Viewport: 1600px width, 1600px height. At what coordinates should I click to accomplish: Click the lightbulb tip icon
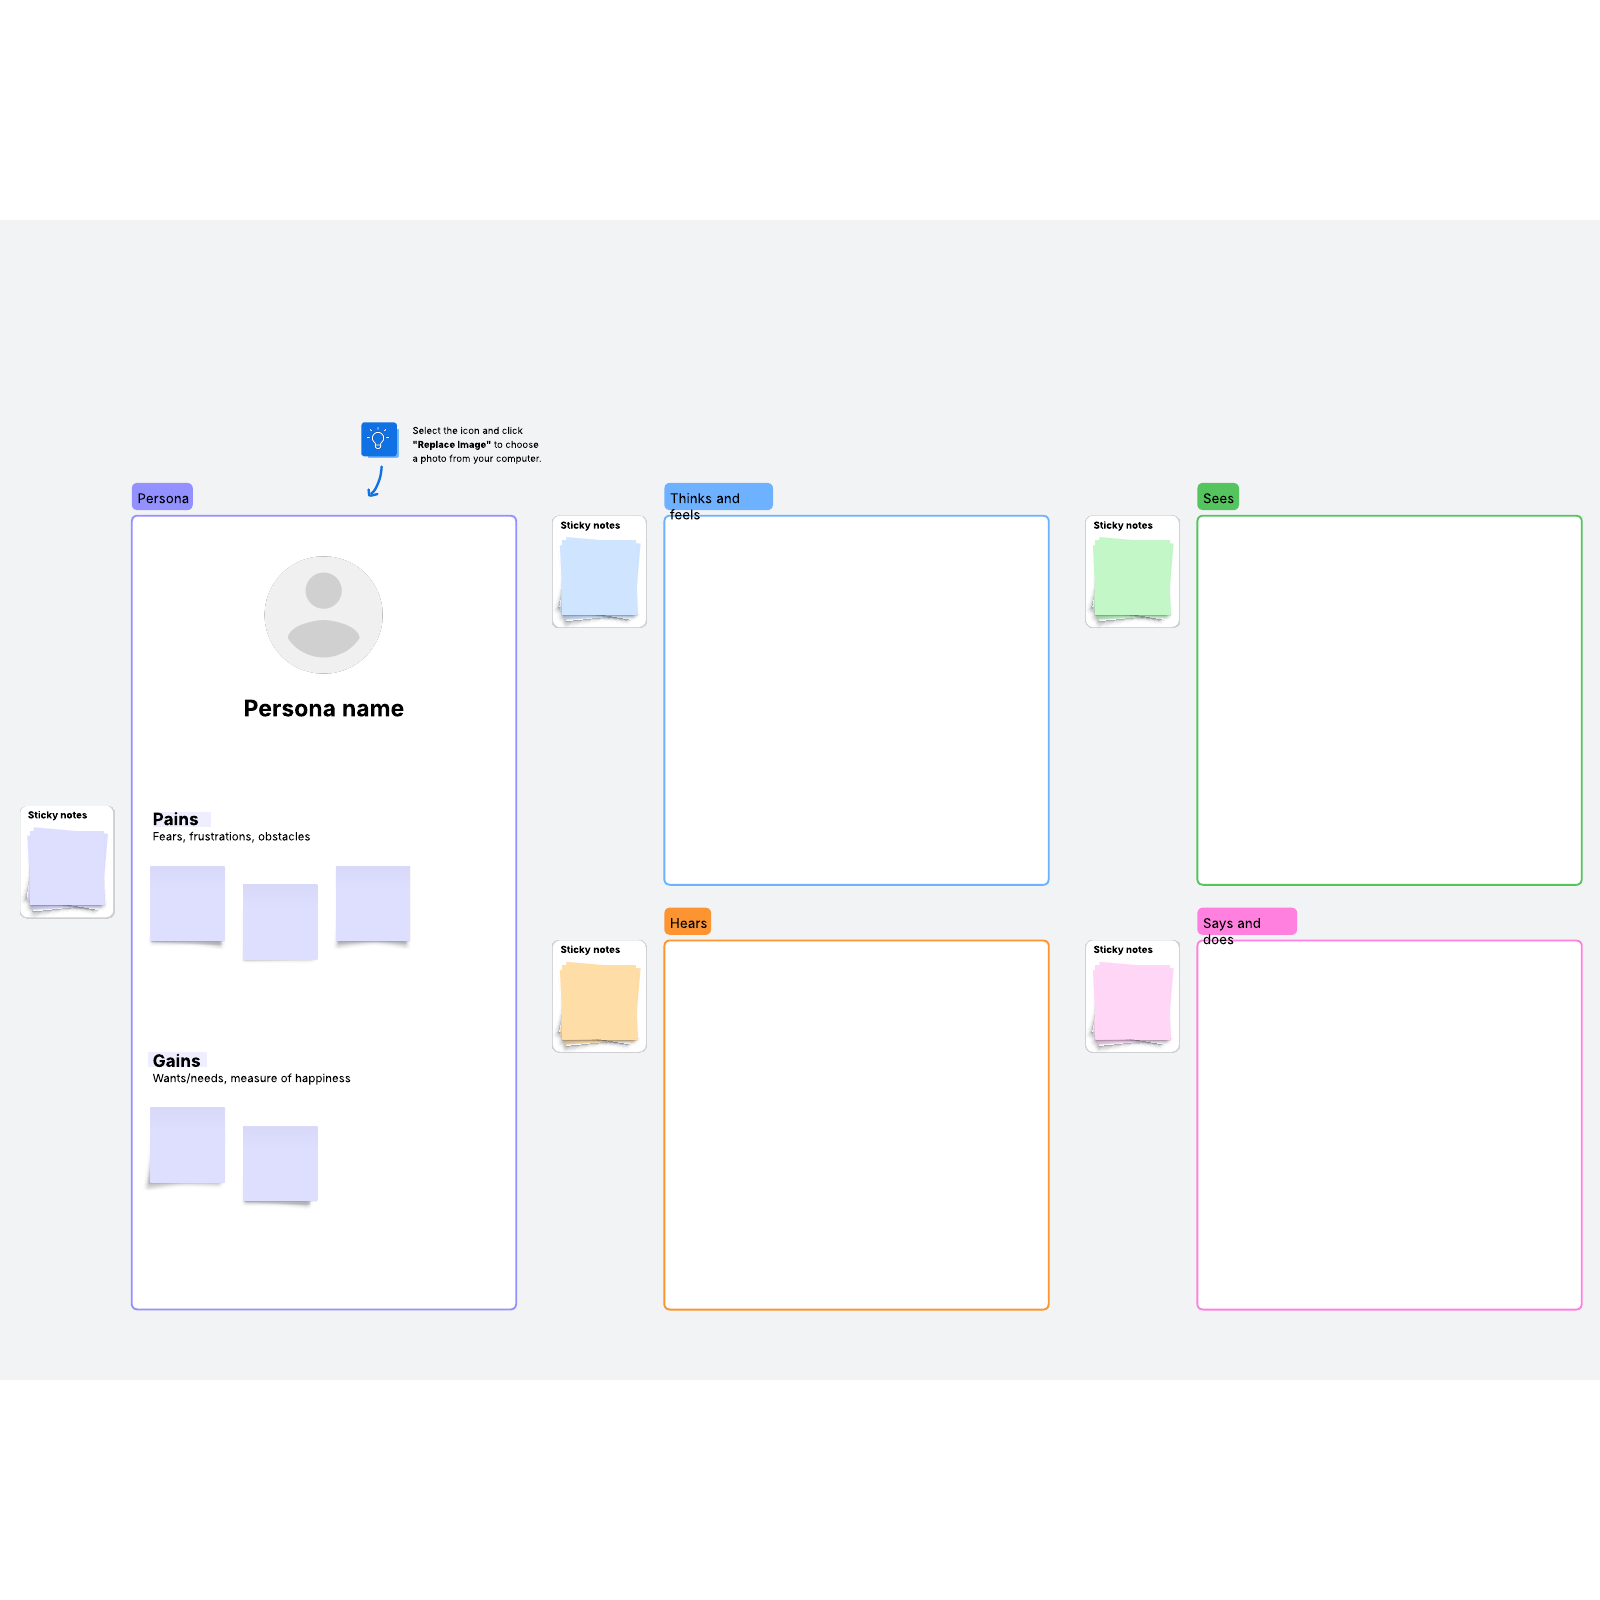click(x=379, y=440)
